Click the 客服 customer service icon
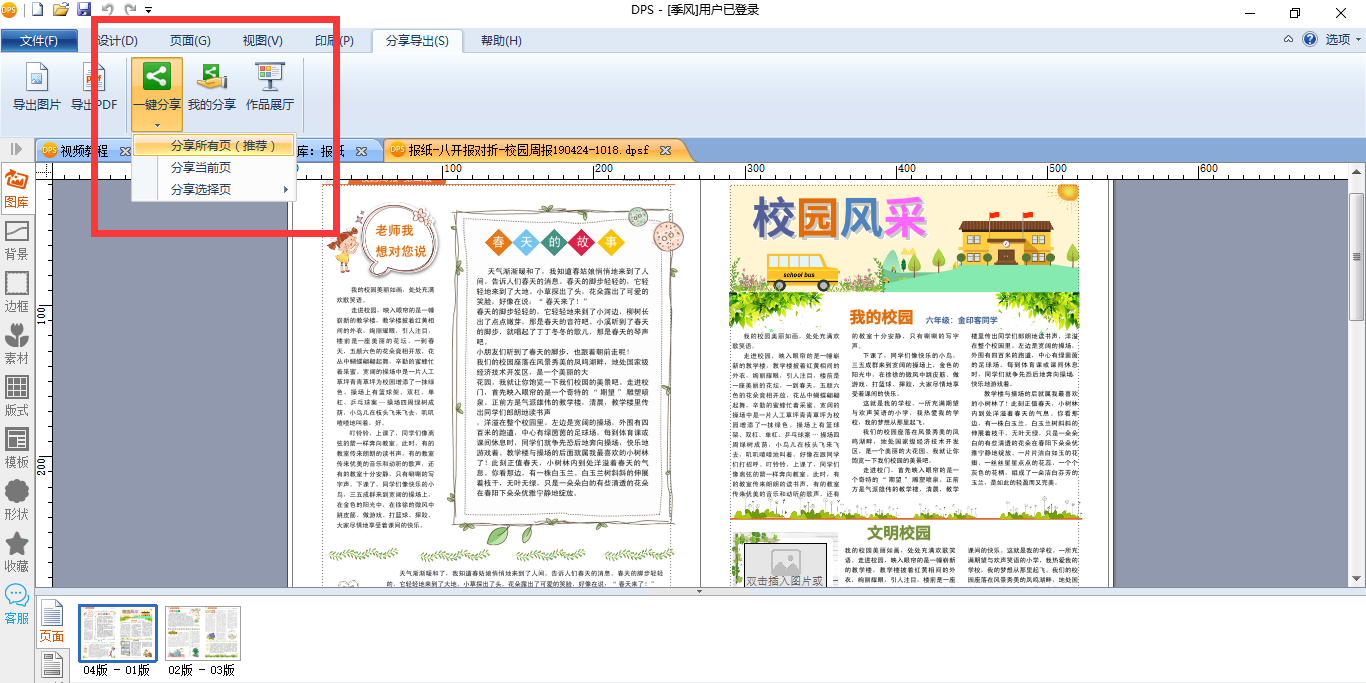 pyautogui.click(x=17, y=605)
